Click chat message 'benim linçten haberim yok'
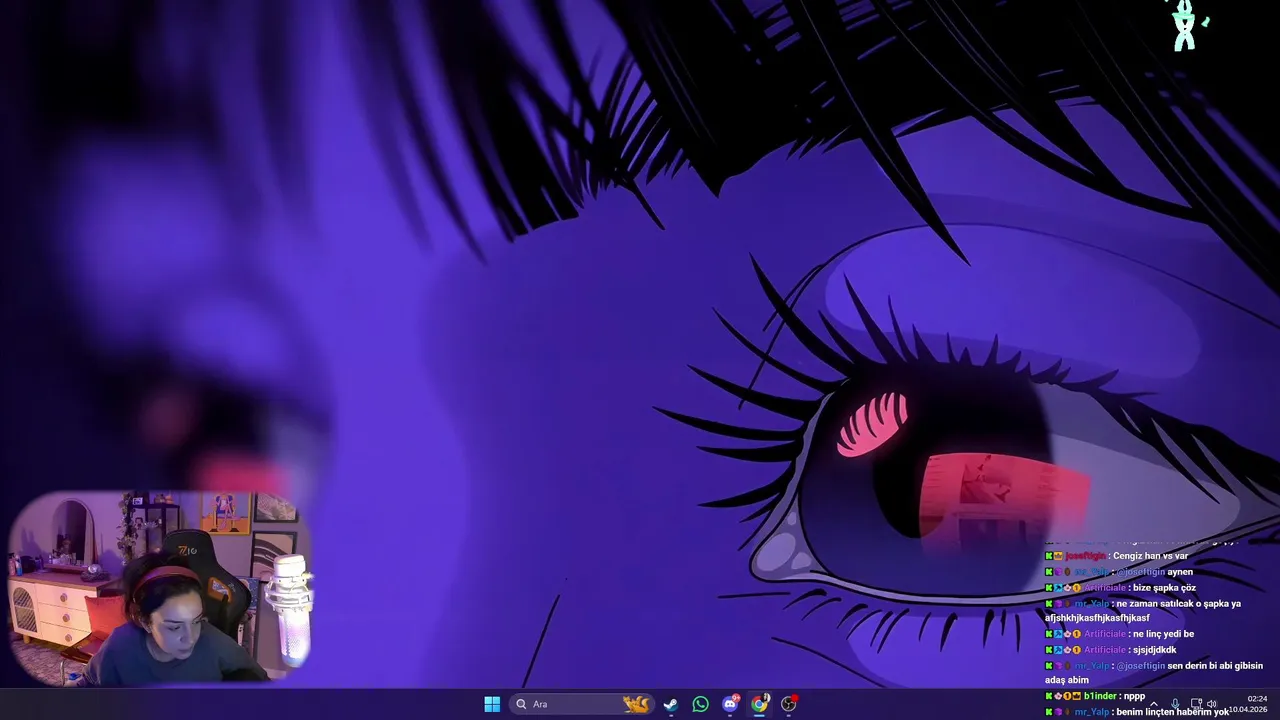This screenshot has height=720, width=1280. 1172,712
